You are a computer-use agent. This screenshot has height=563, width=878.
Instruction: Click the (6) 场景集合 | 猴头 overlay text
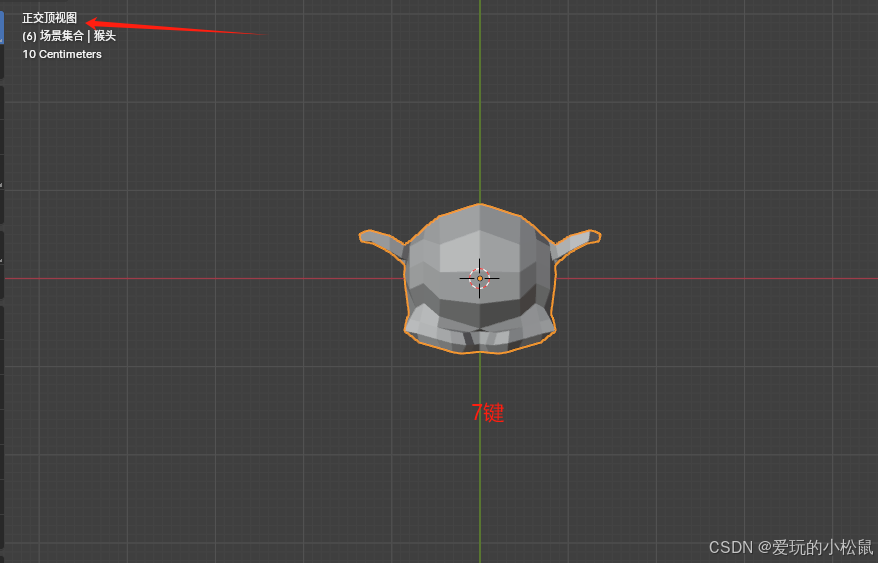(x=69, y=36)
